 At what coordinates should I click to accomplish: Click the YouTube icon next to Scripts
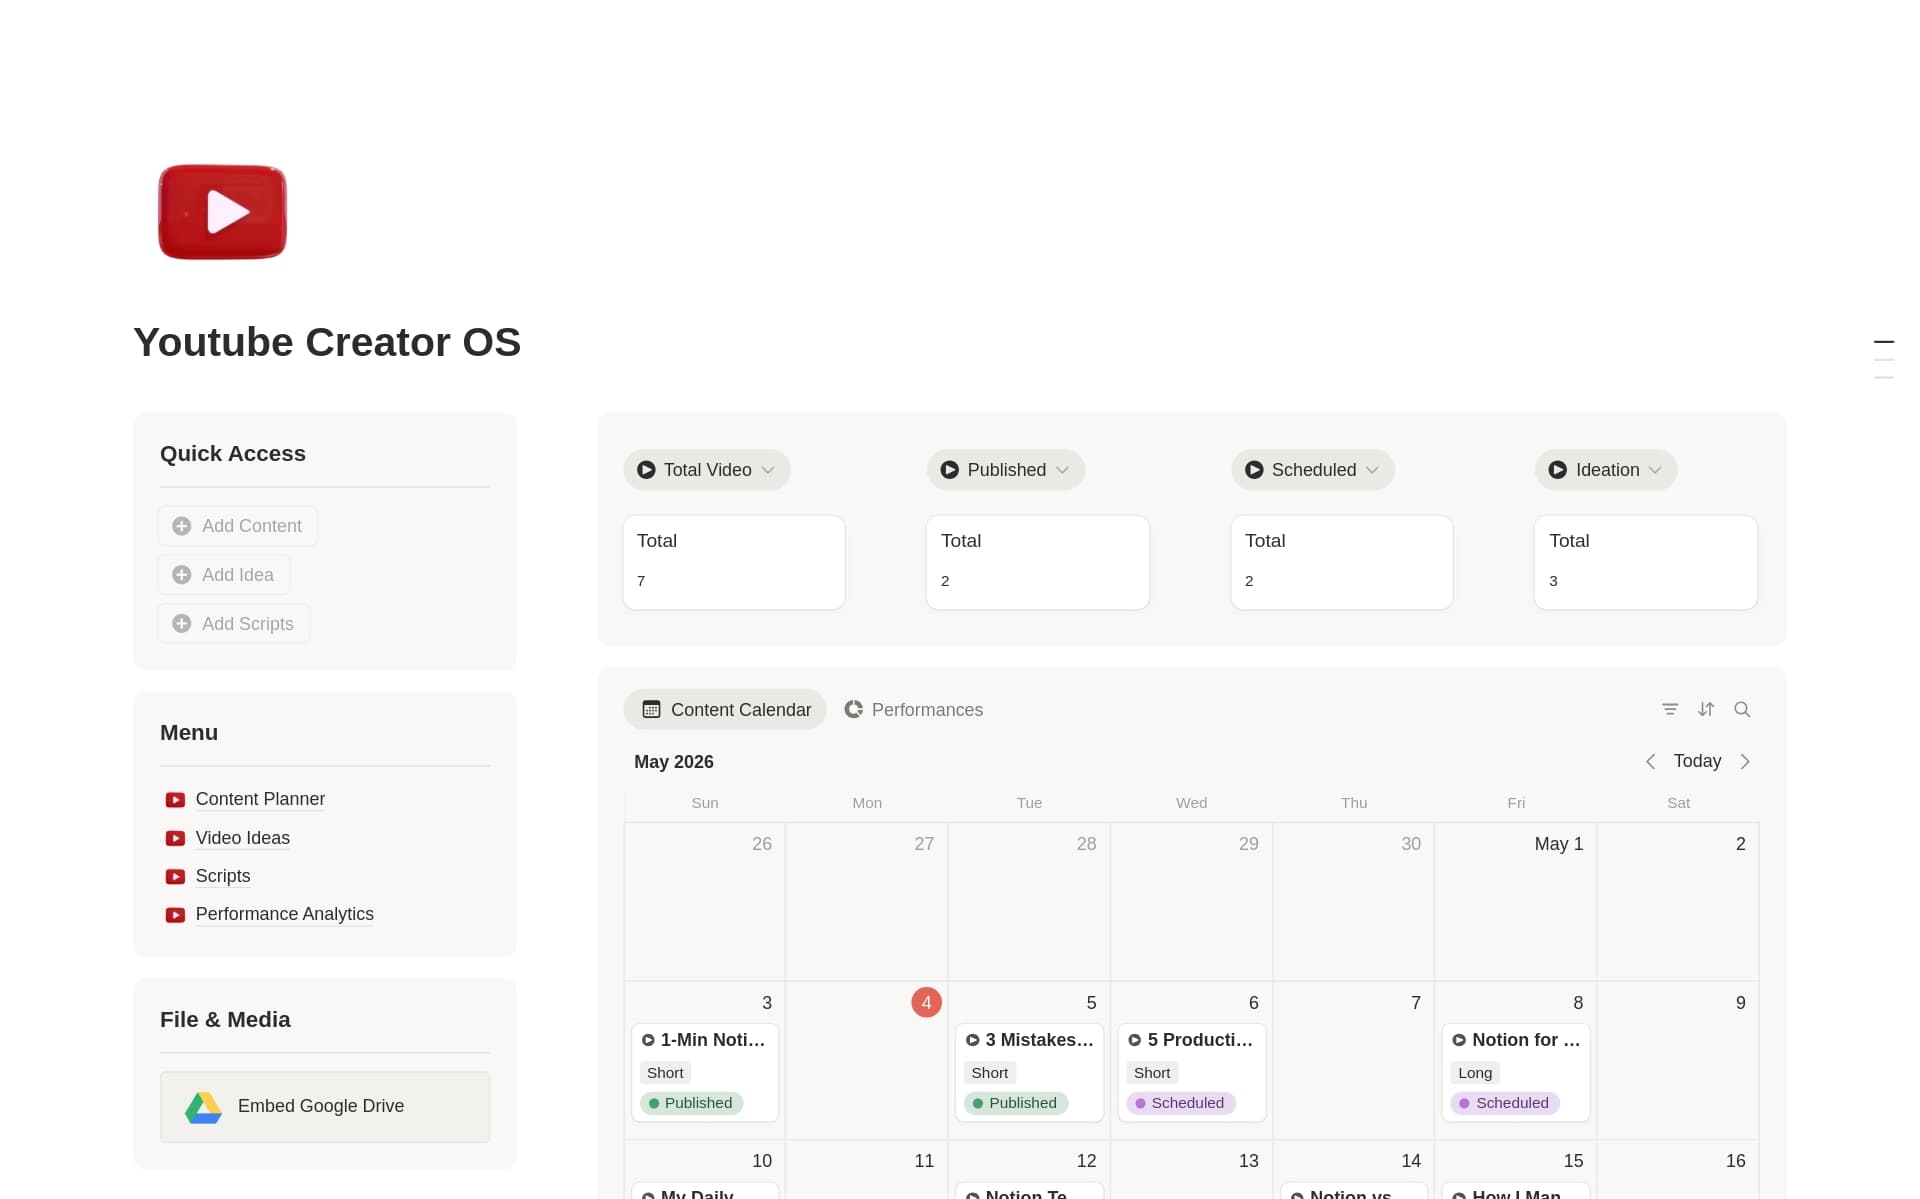[x=175, y=876]
